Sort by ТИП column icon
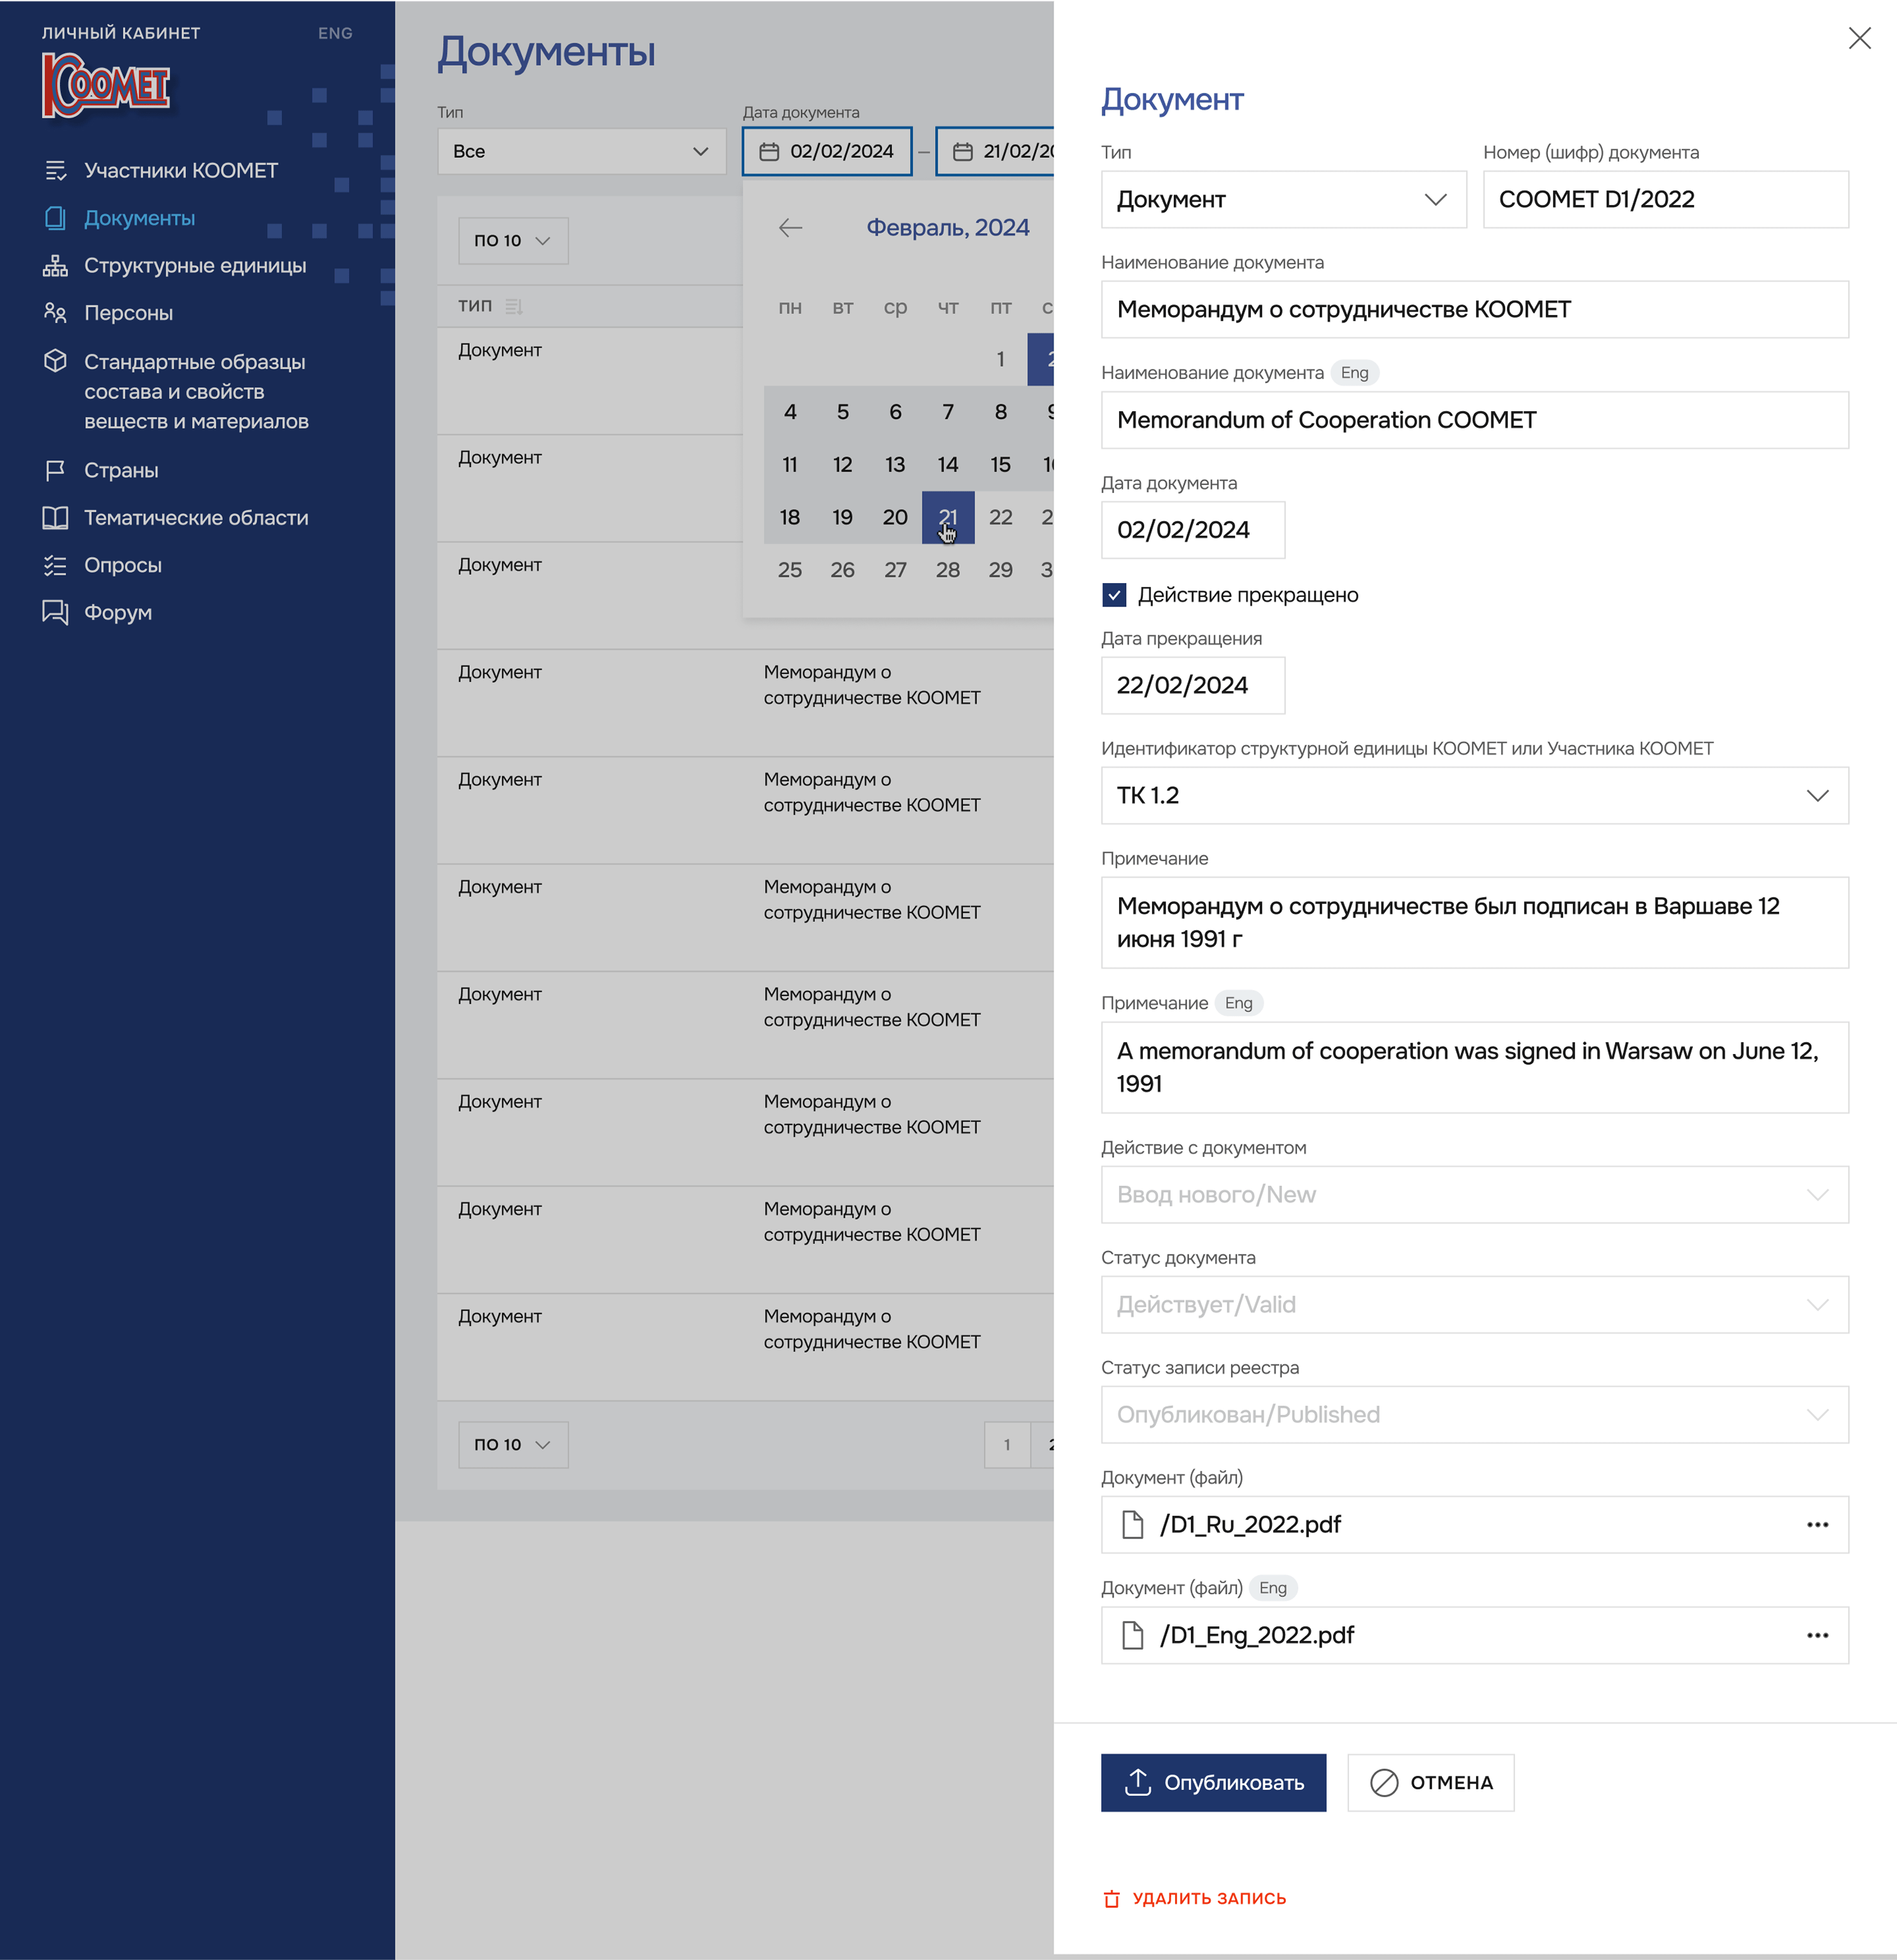This screenshot has height=1960, width=1897. coord(514,306)
